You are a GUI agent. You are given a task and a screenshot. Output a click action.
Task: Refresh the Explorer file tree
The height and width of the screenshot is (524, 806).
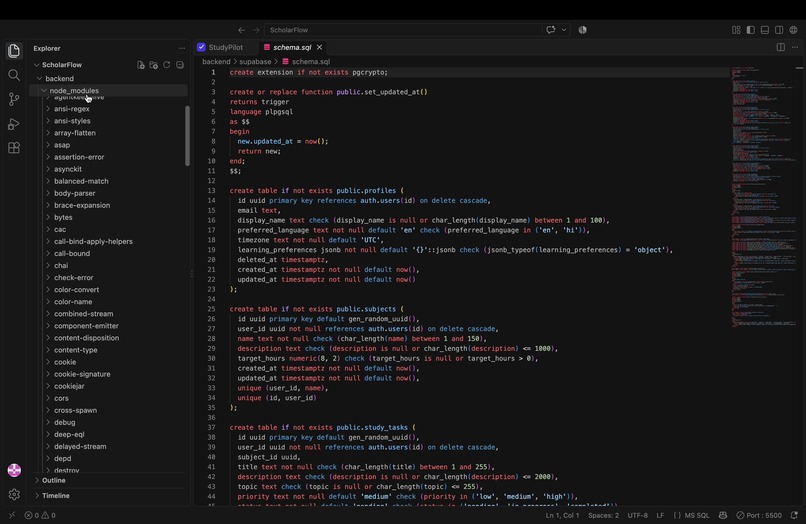pyautogui.click(x=167, y=65)
